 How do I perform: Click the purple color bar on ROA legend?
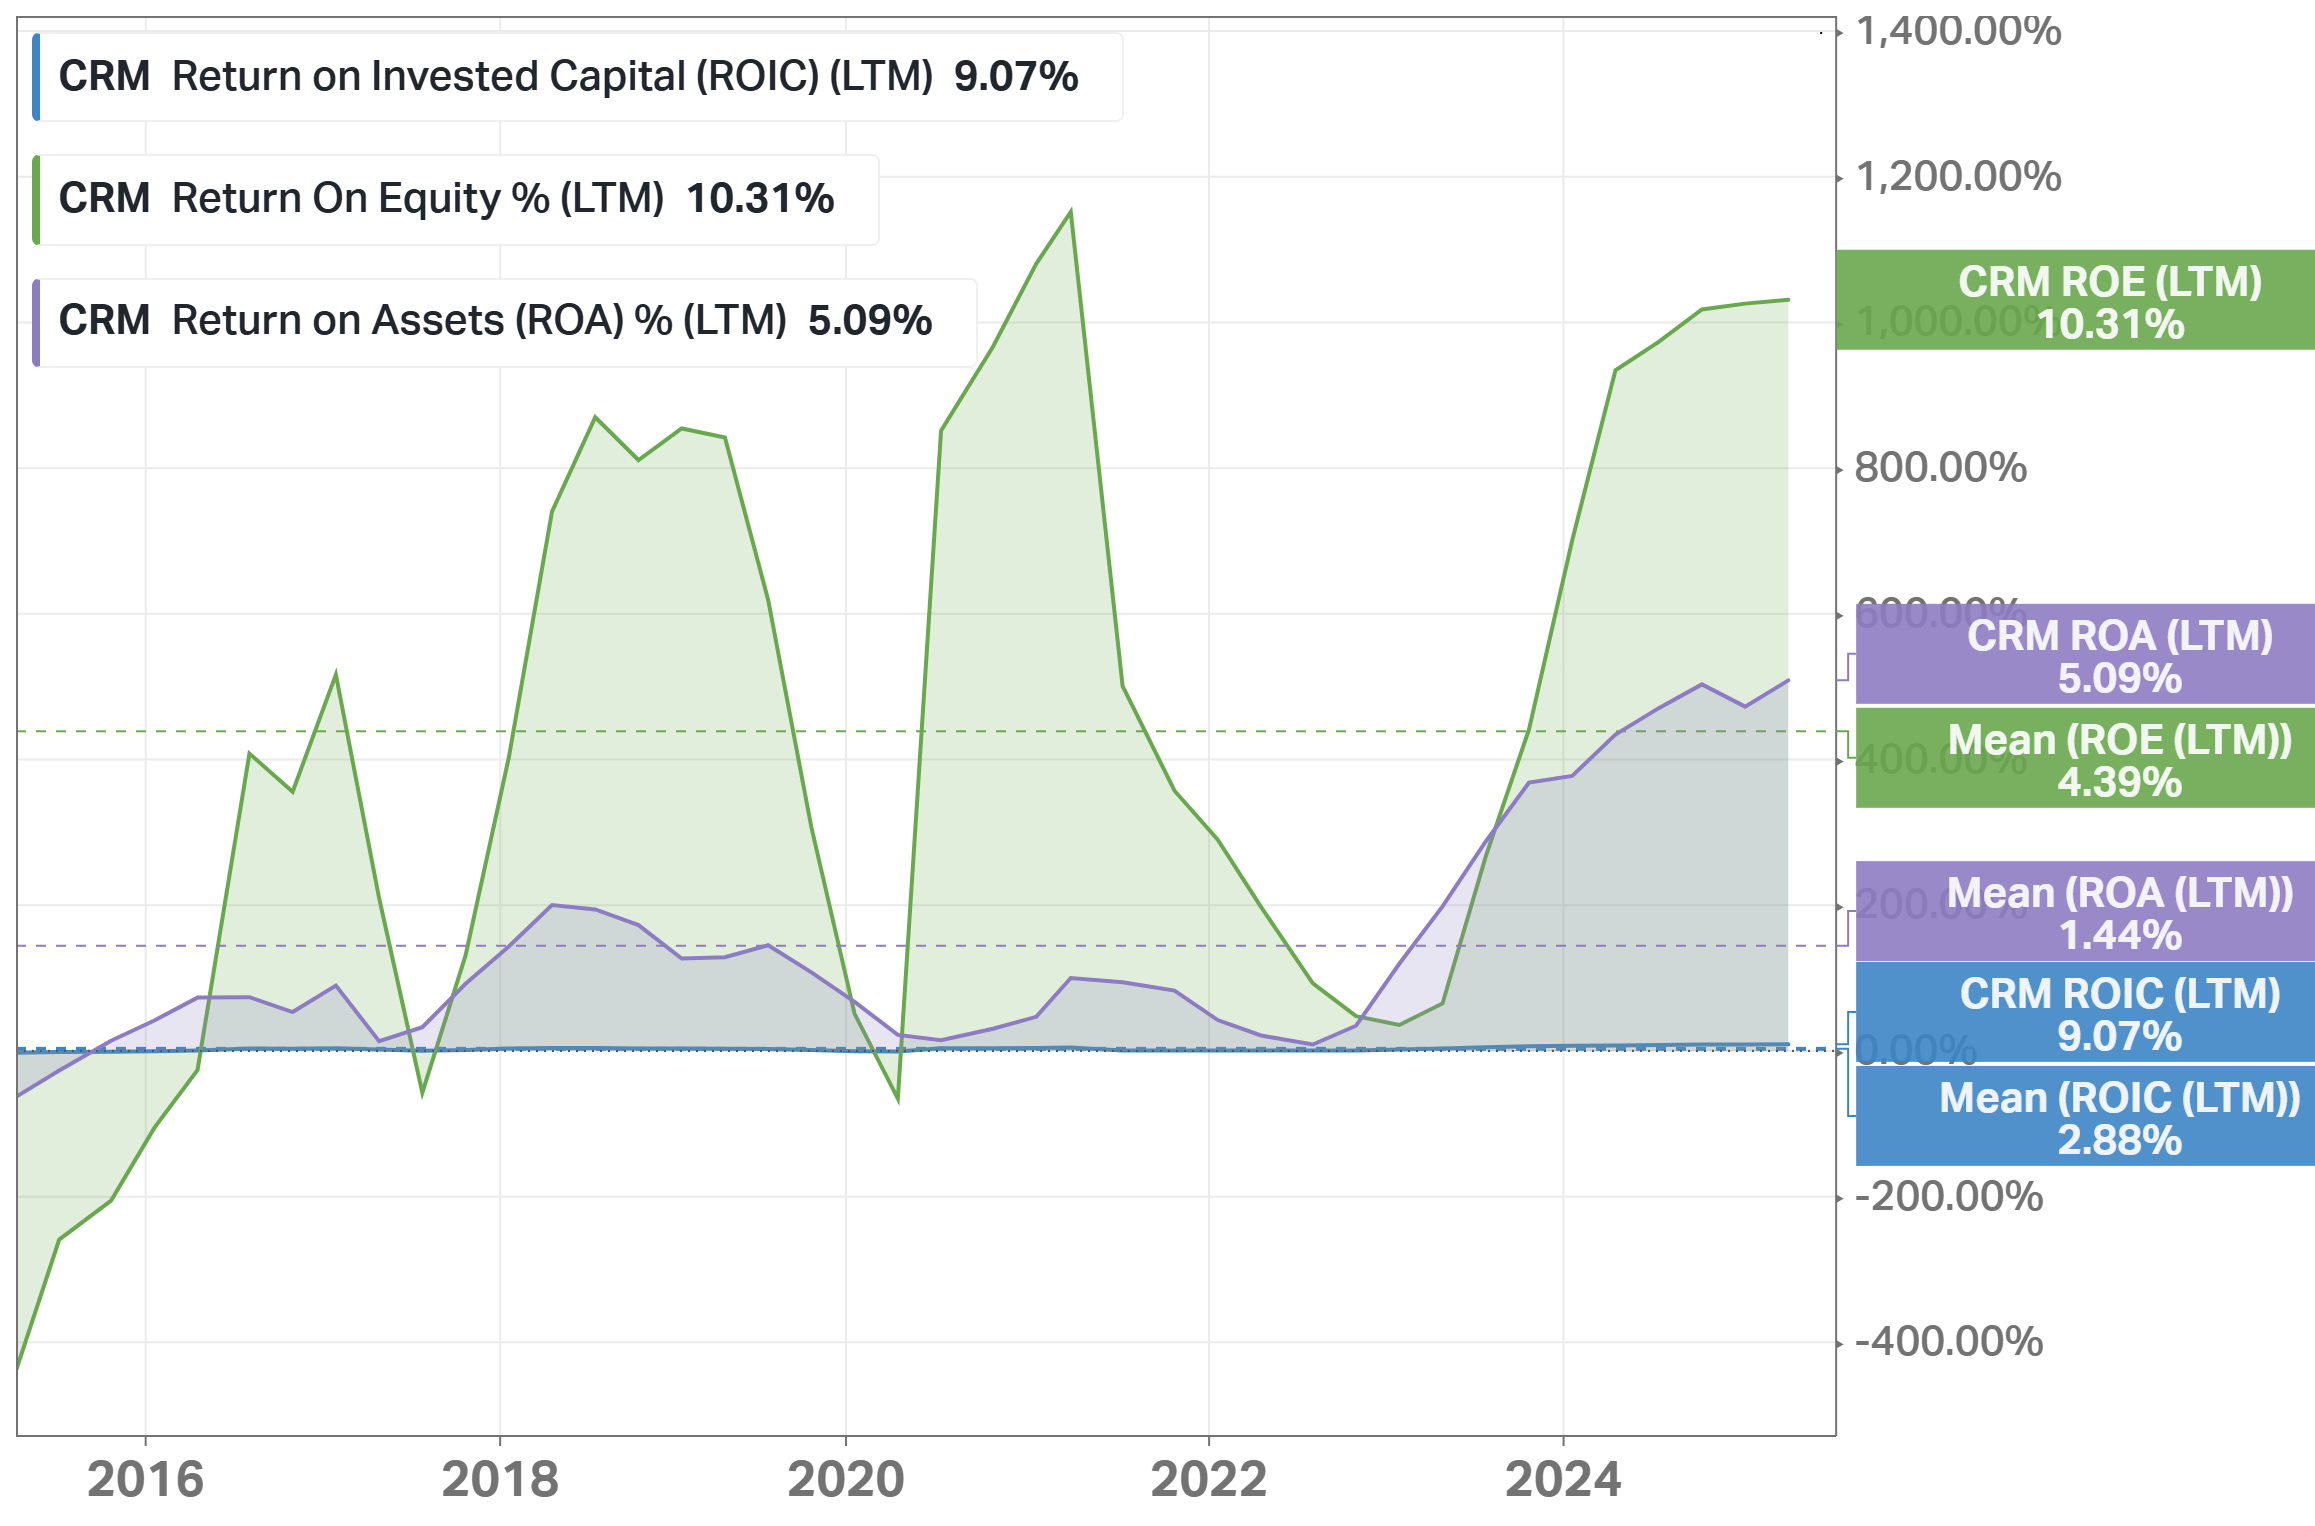click(x=37, y=321)
